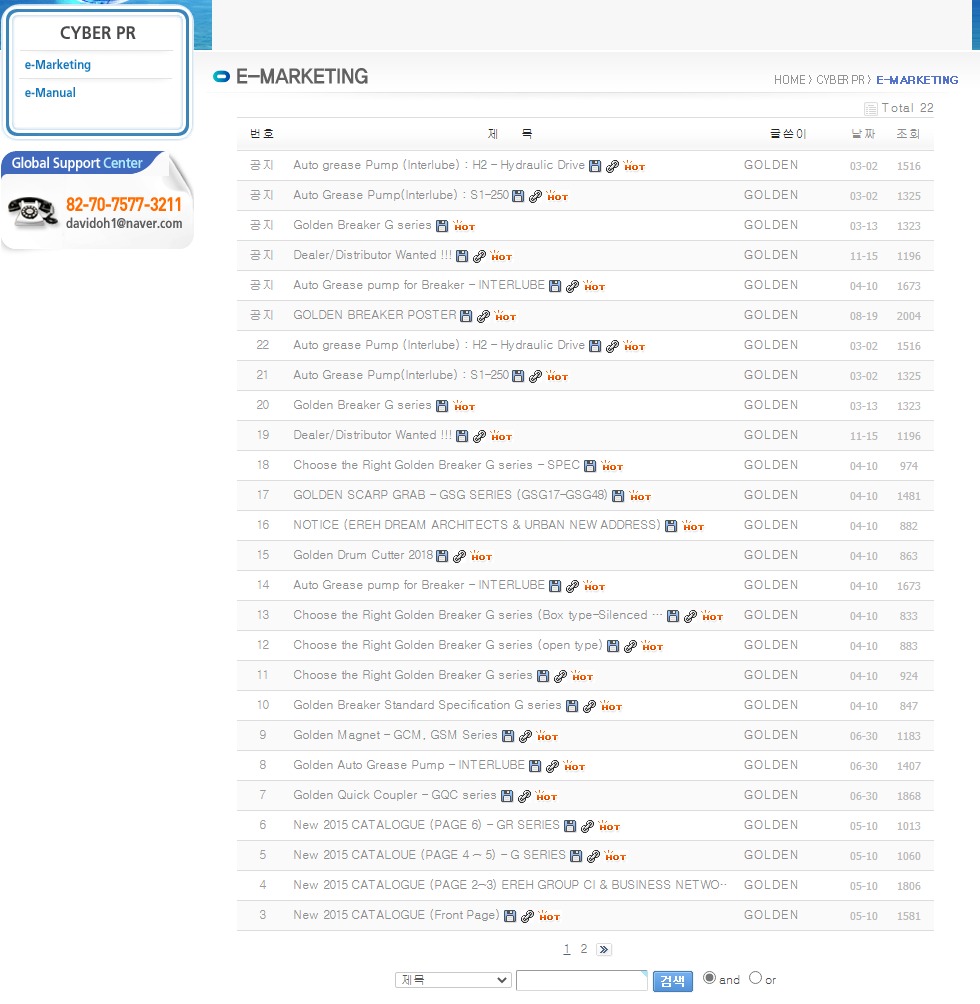Image resolution: width=980 pixels, height=1004 pixels.
Task: Open e-Manual in the CYBER PR menu
Action: pos(50,93)
